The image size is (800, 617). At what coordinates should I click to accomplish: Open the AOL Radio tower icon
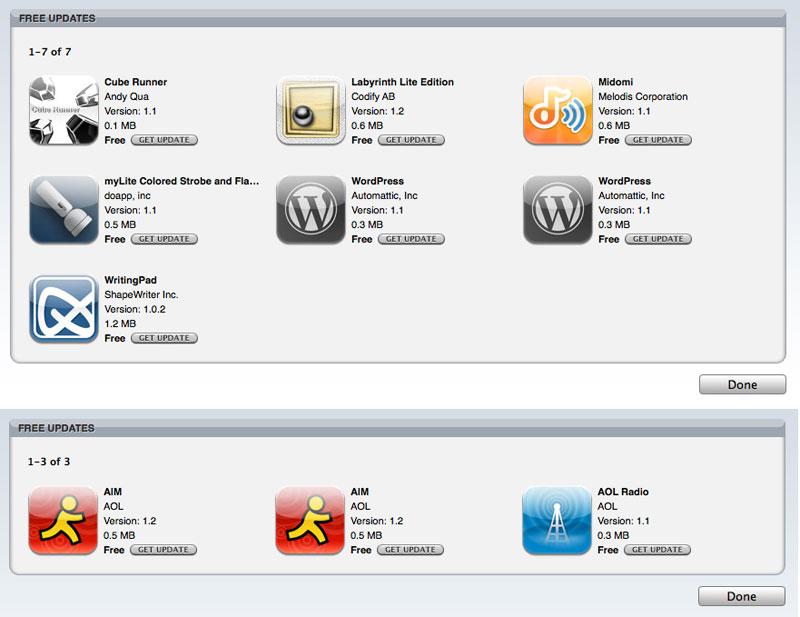tap(557, 520)
